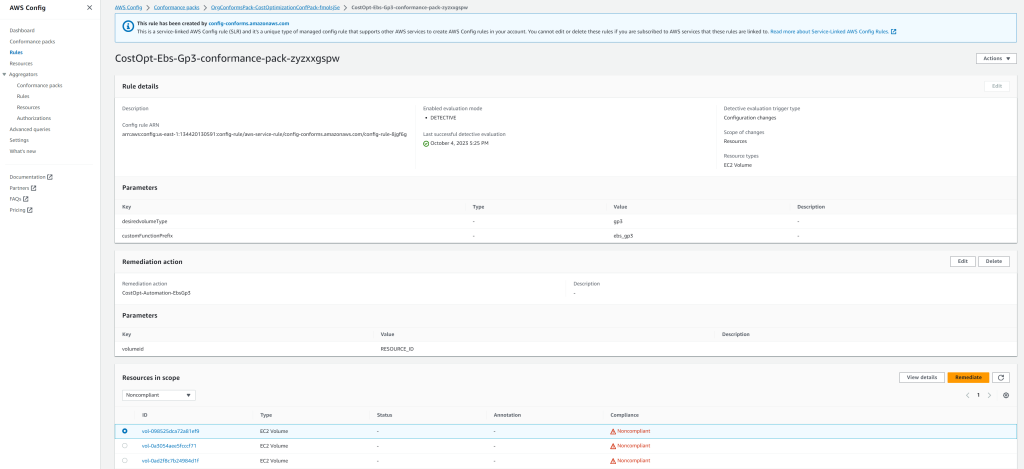The image size is (1024, 469).
Task: Open Advanced queries in sidebar
Action: point(30,129)
